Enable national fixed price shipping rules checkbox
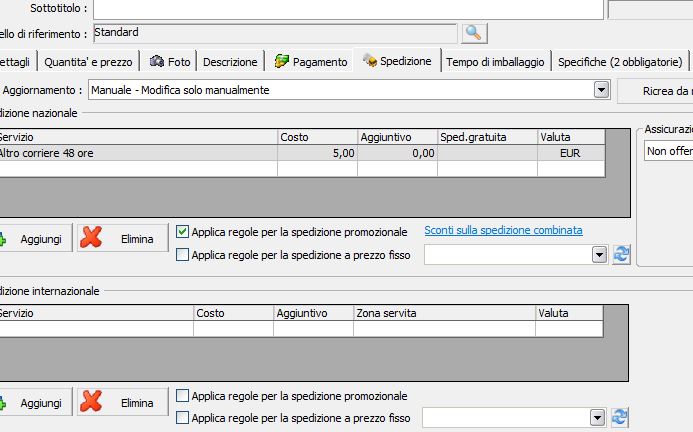The height and width of the screenshot is (432, 693). coord(183,255)
